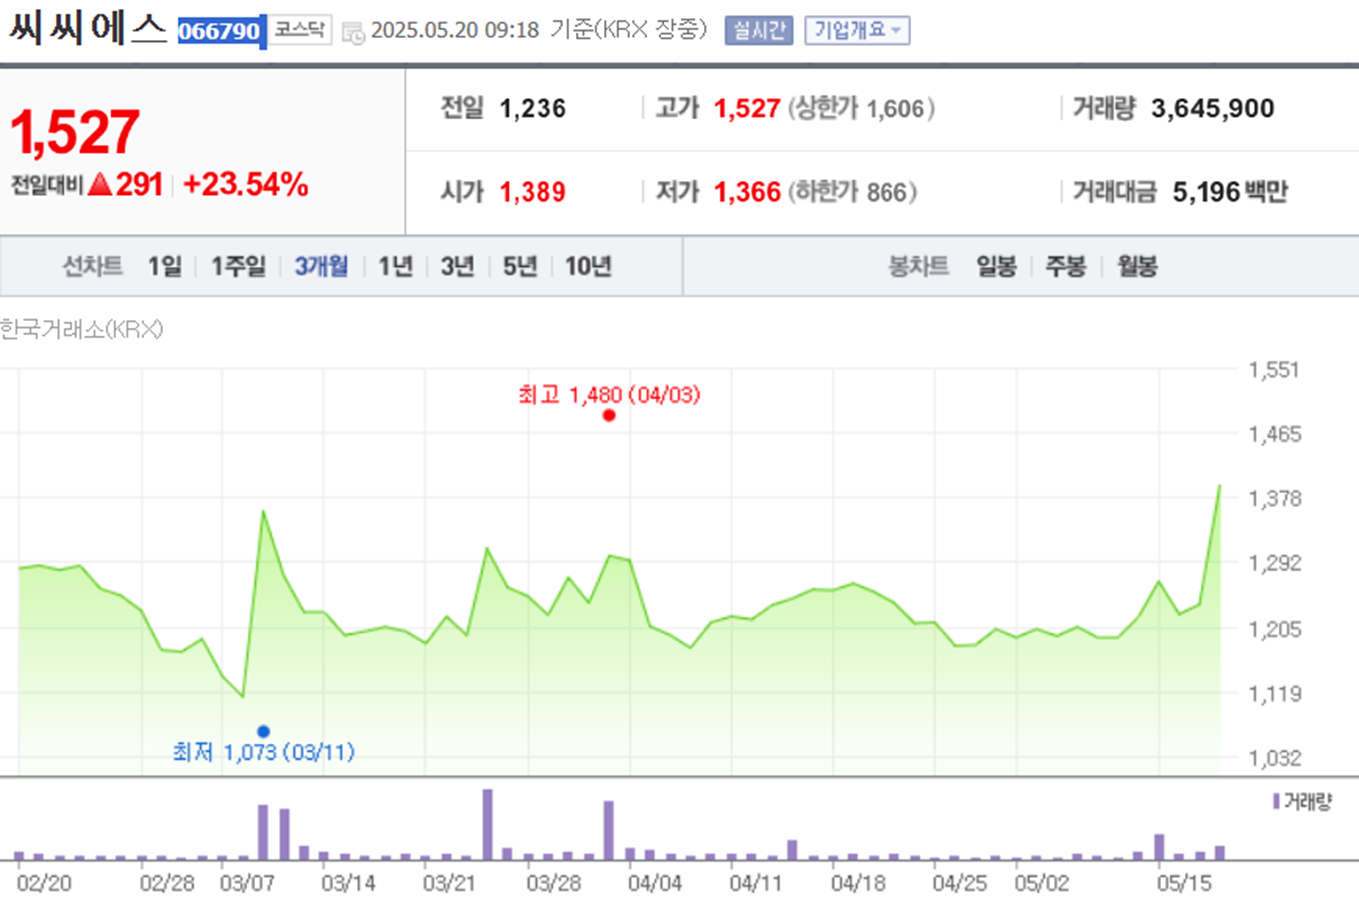Viewport: 1359px width, 924px height.
Task: Click the 전일 value 1,236
Action: tap(533, 108)
